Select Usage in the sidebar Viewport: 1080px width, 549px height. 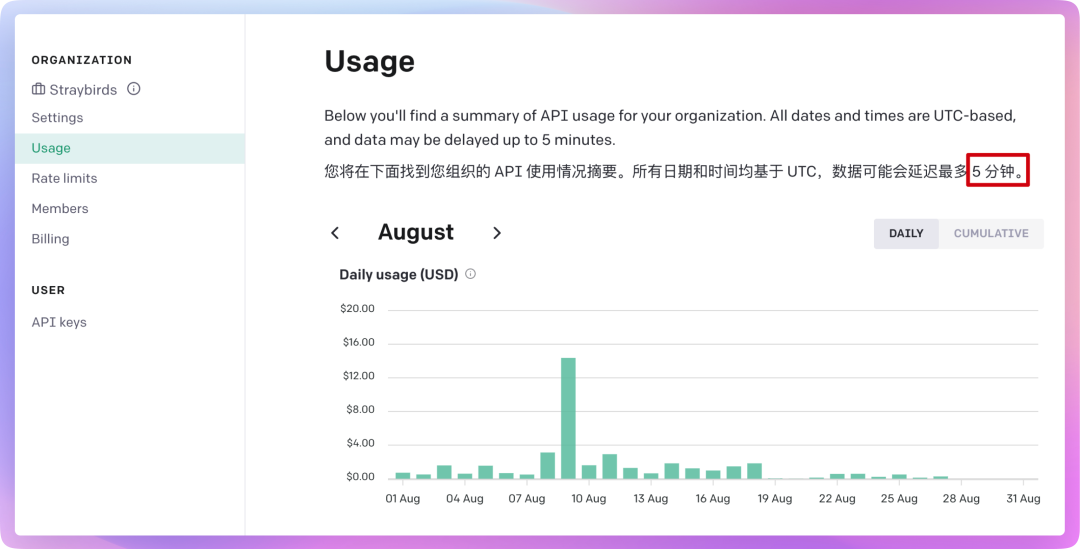coord(51,148)
